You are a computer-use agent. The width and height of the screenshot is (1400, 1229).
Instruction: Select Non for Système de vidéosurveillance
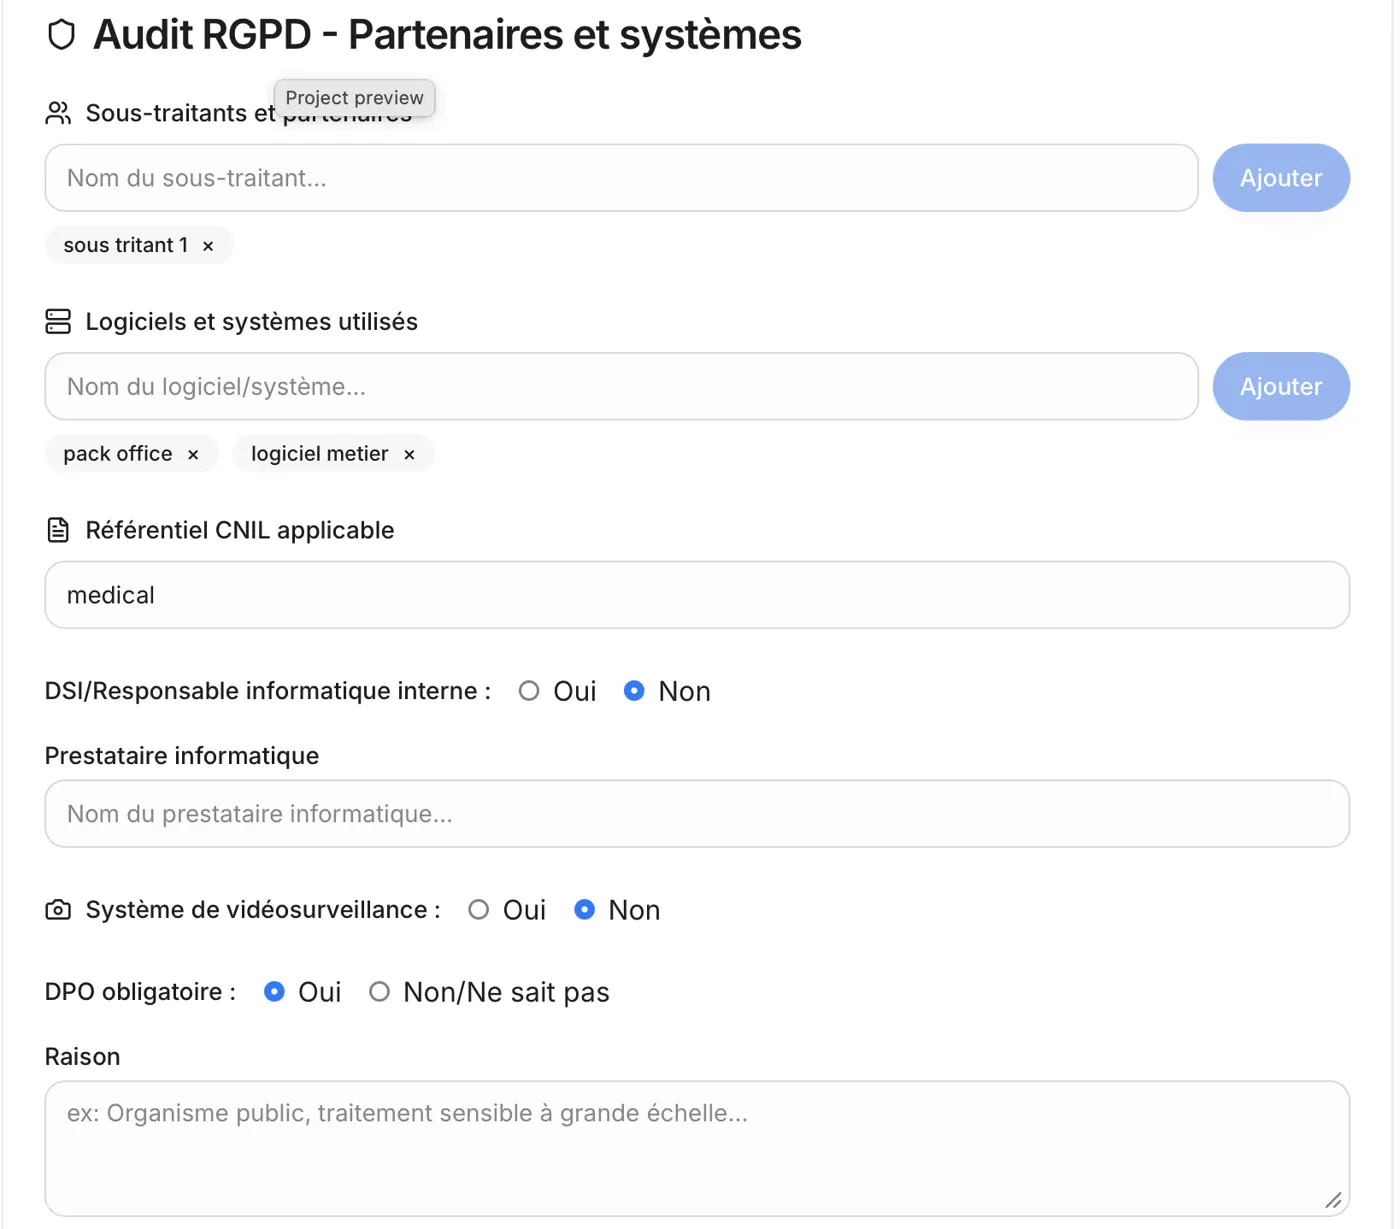[585, 910]
